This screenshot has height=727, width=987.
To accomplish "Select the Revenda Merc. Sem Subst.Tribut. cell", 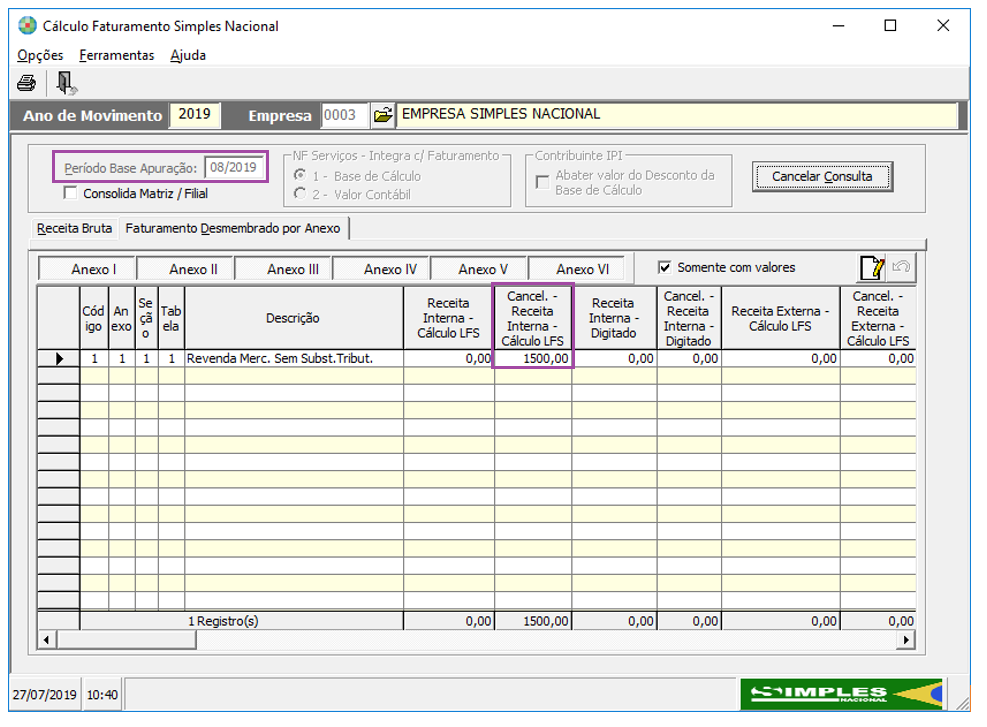I will [293, 359].
